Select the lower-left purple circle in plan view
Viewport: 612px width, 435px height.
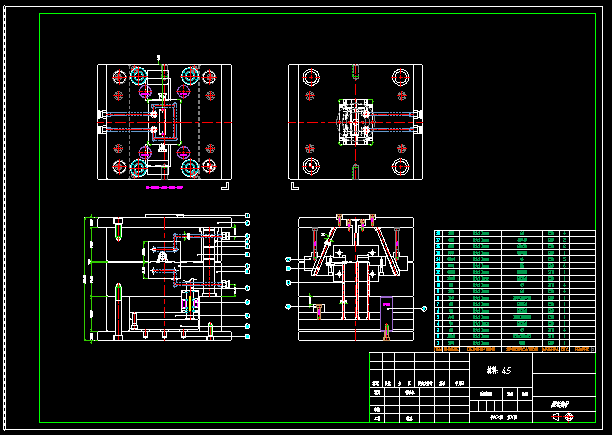click(145, 153)
